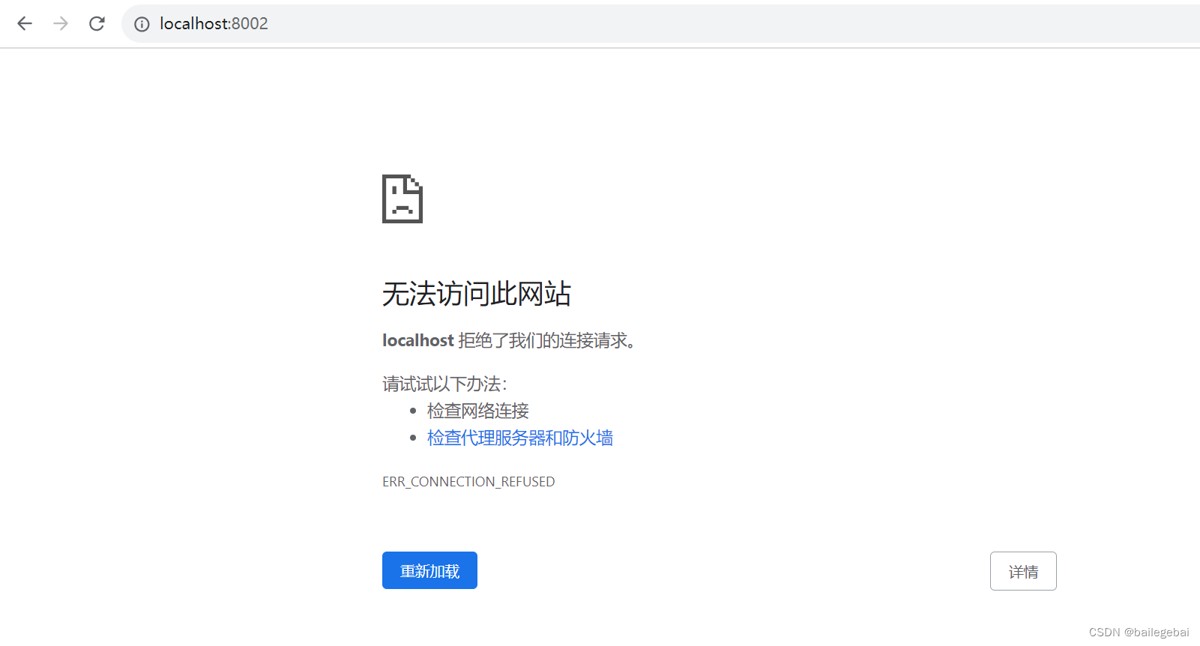Go back using the back arrow
Image resolution: width=1200 pixels, height=646 pixels.
[25, 23]
